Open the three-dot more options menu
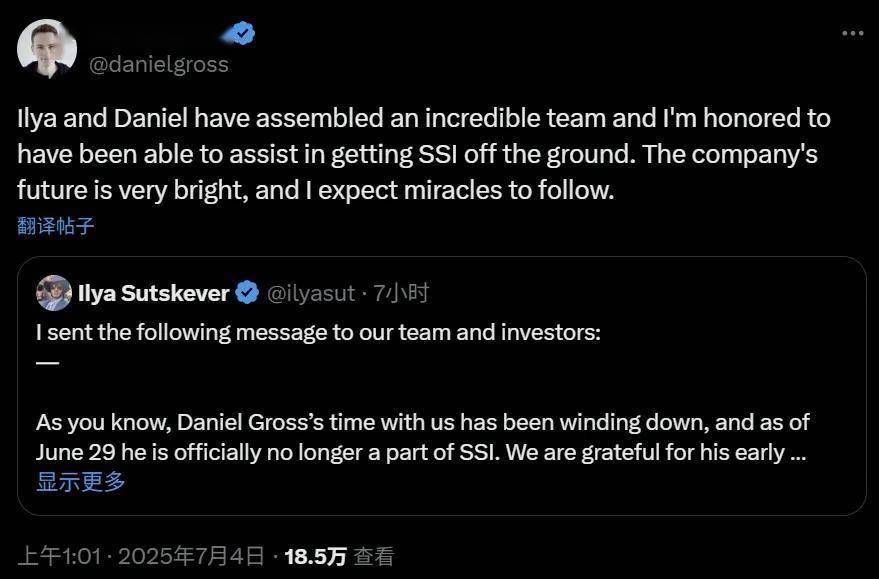879x579 pixels. (x=851, y=33)
